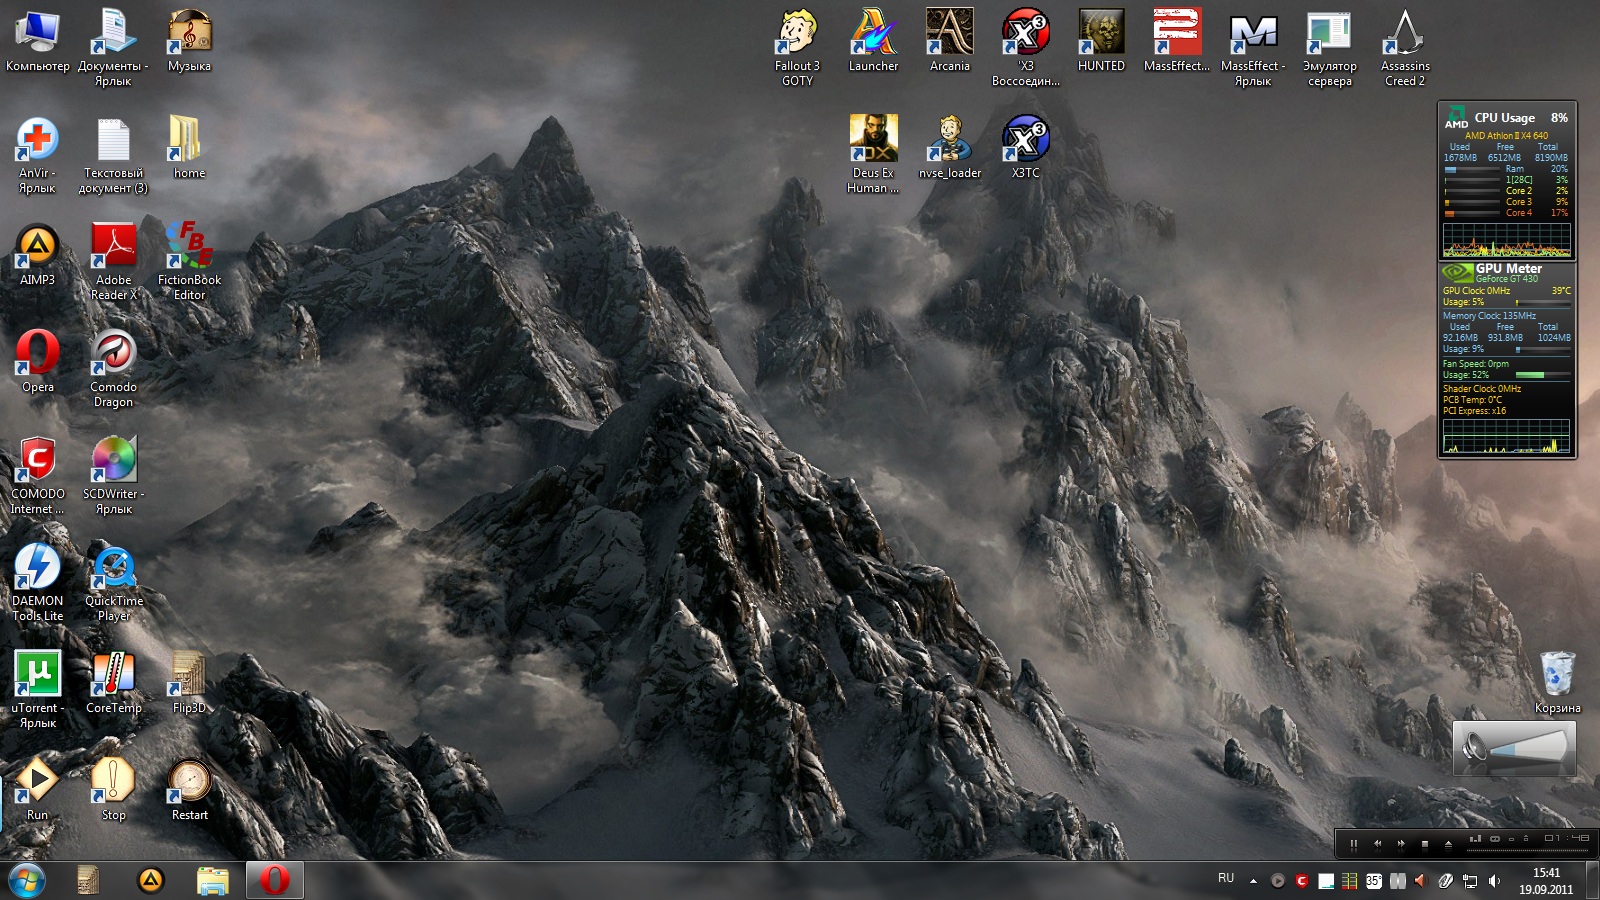Open the DAEMON Tools Lite shortcut

click(x=37, y=569)
